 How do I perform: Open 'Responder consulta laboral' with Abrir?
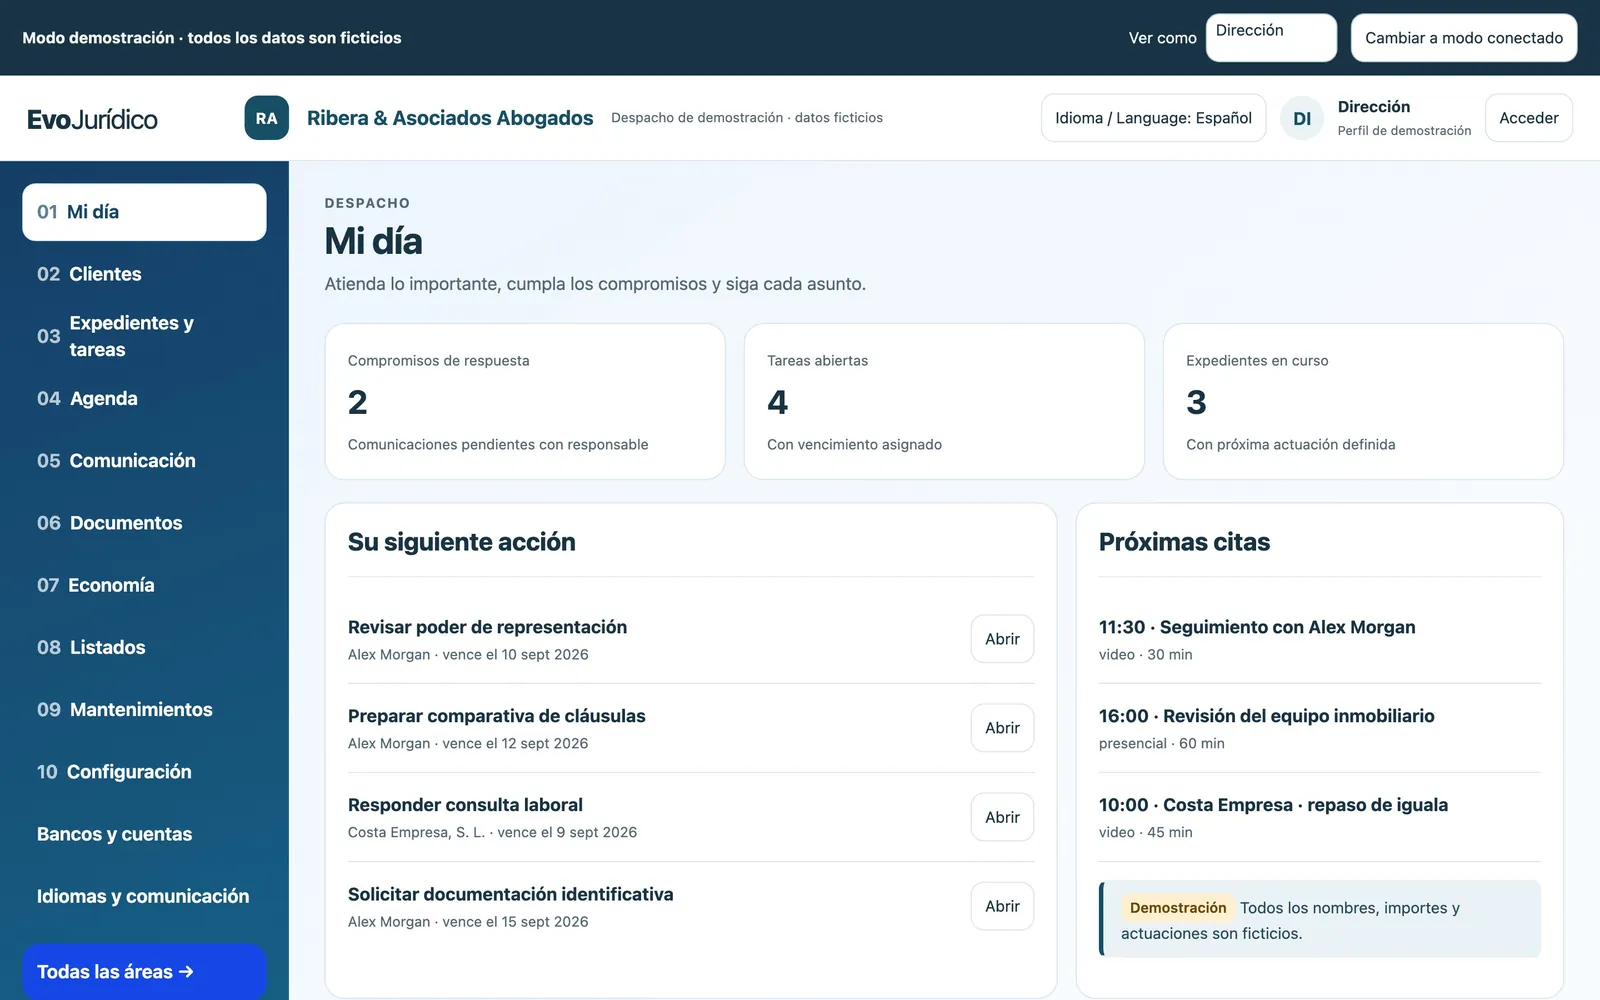(1002, 817)
